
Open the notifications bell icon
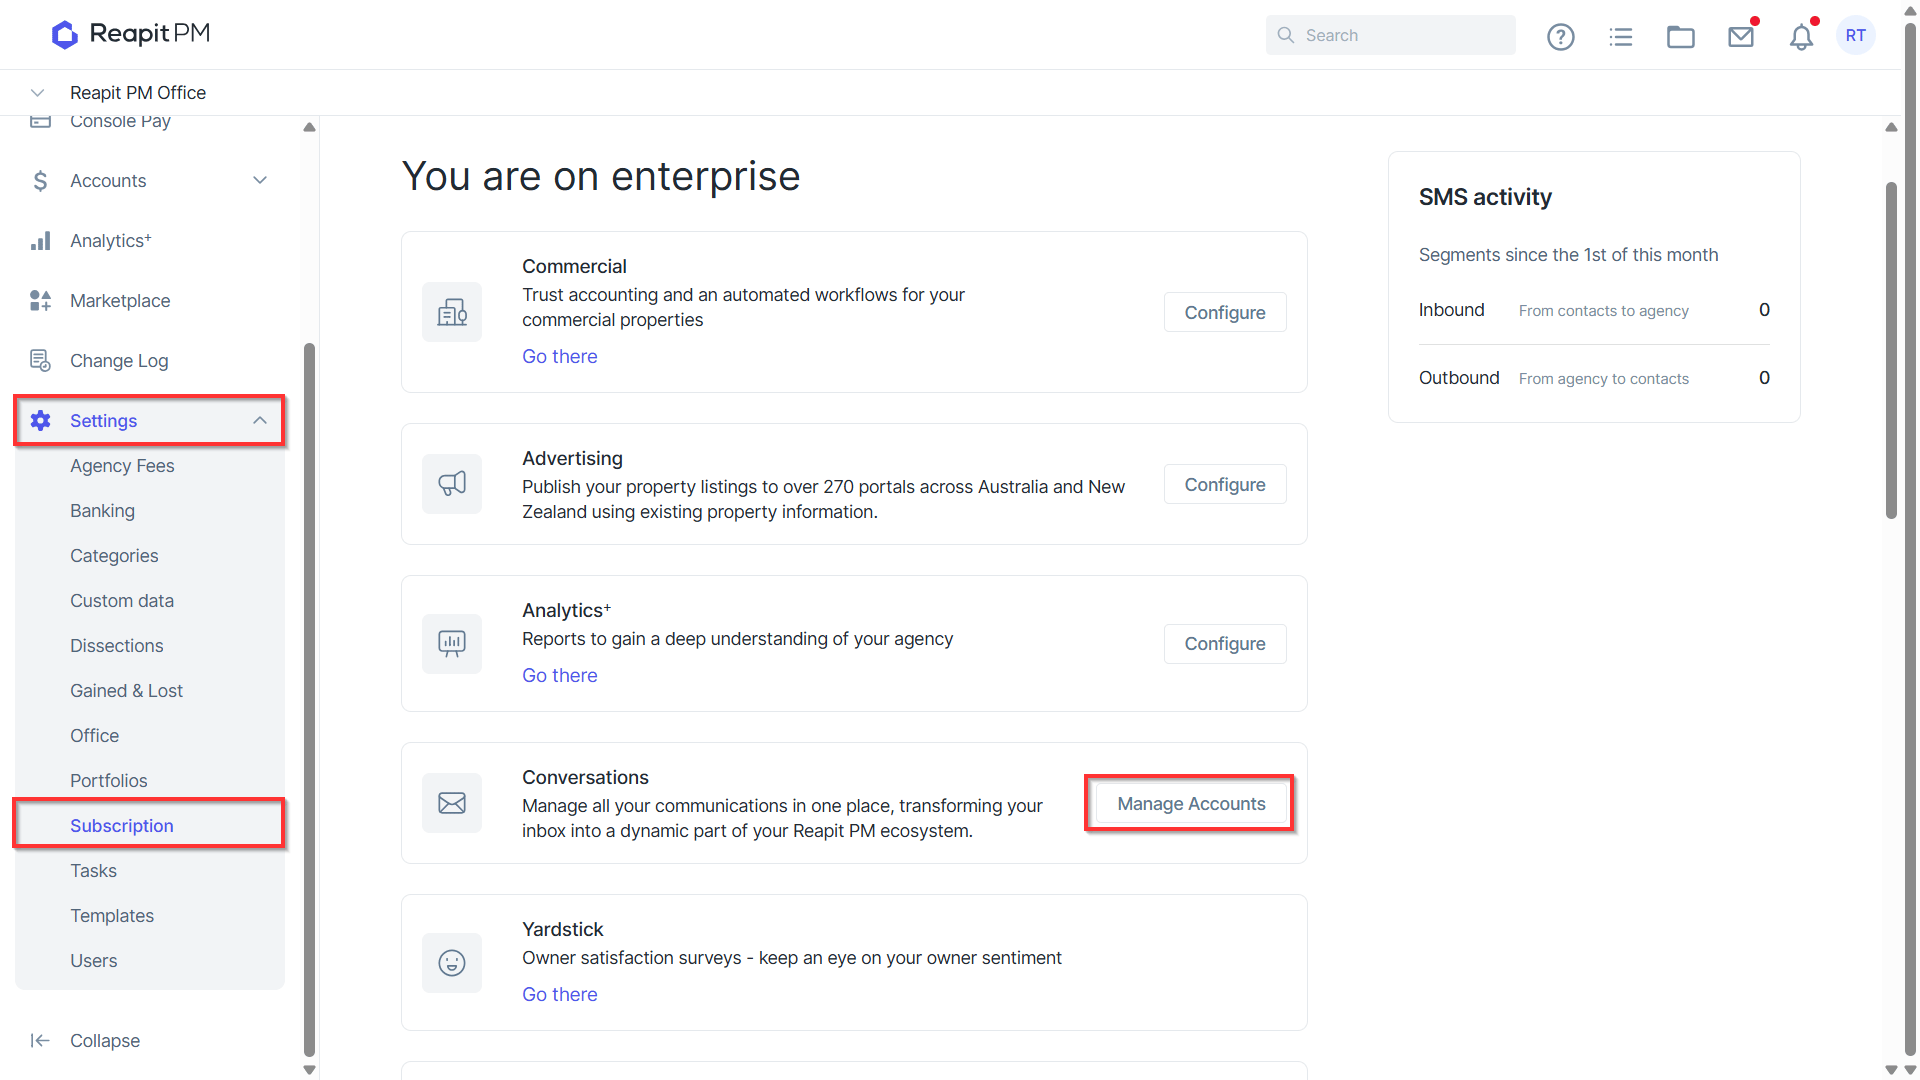point(1801,36)
